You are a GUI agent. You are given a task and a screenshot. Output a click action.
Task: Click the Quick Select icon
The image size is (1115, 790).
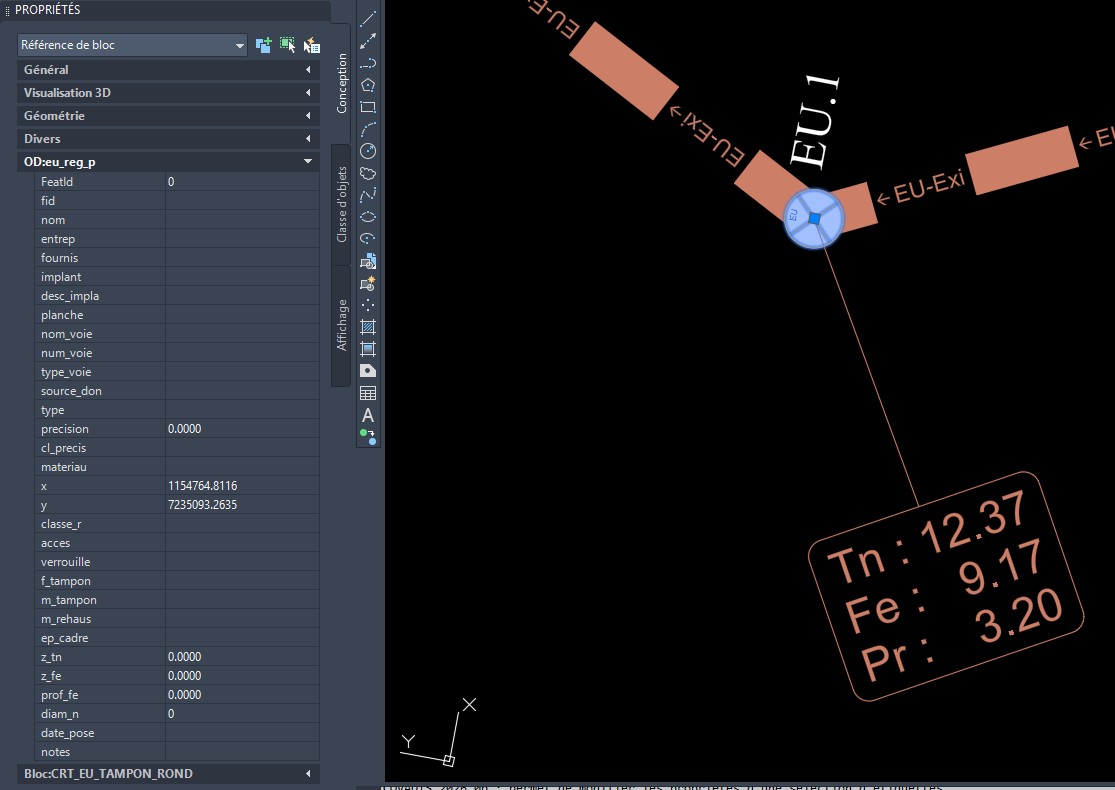coord(312,45)
